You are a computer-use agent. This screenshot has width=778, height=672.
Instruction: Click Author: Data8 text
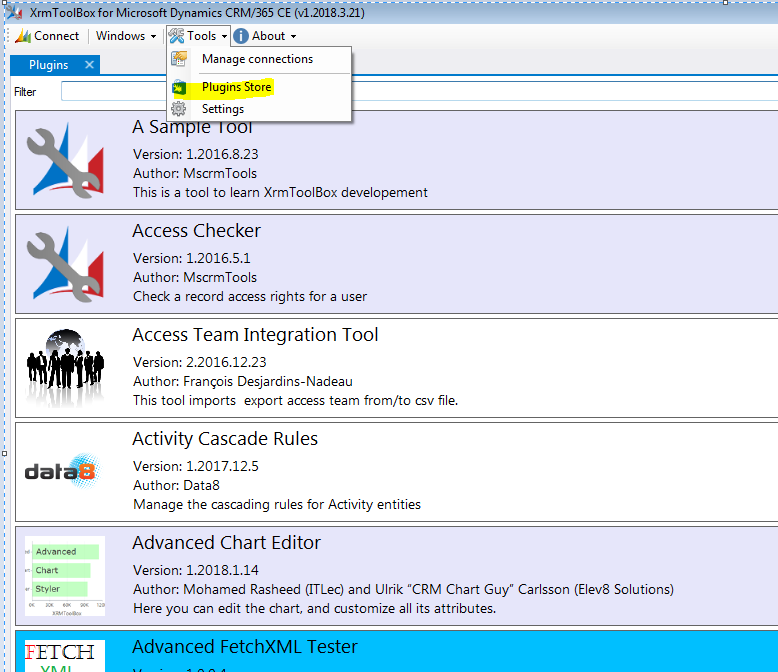(176, 485)
